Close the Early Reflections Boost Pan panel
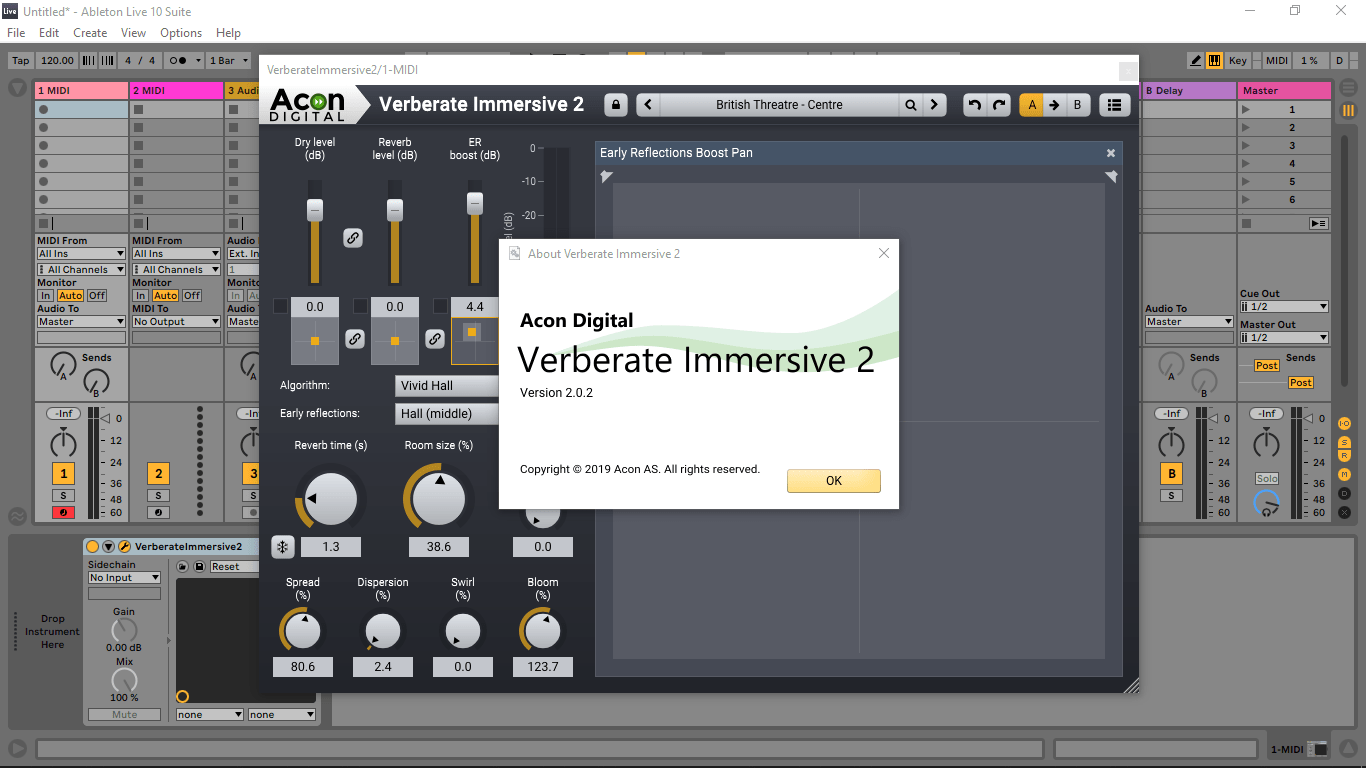This screenshot has width=1366, height=768. pyautogui.click(x=1110, y=153)
